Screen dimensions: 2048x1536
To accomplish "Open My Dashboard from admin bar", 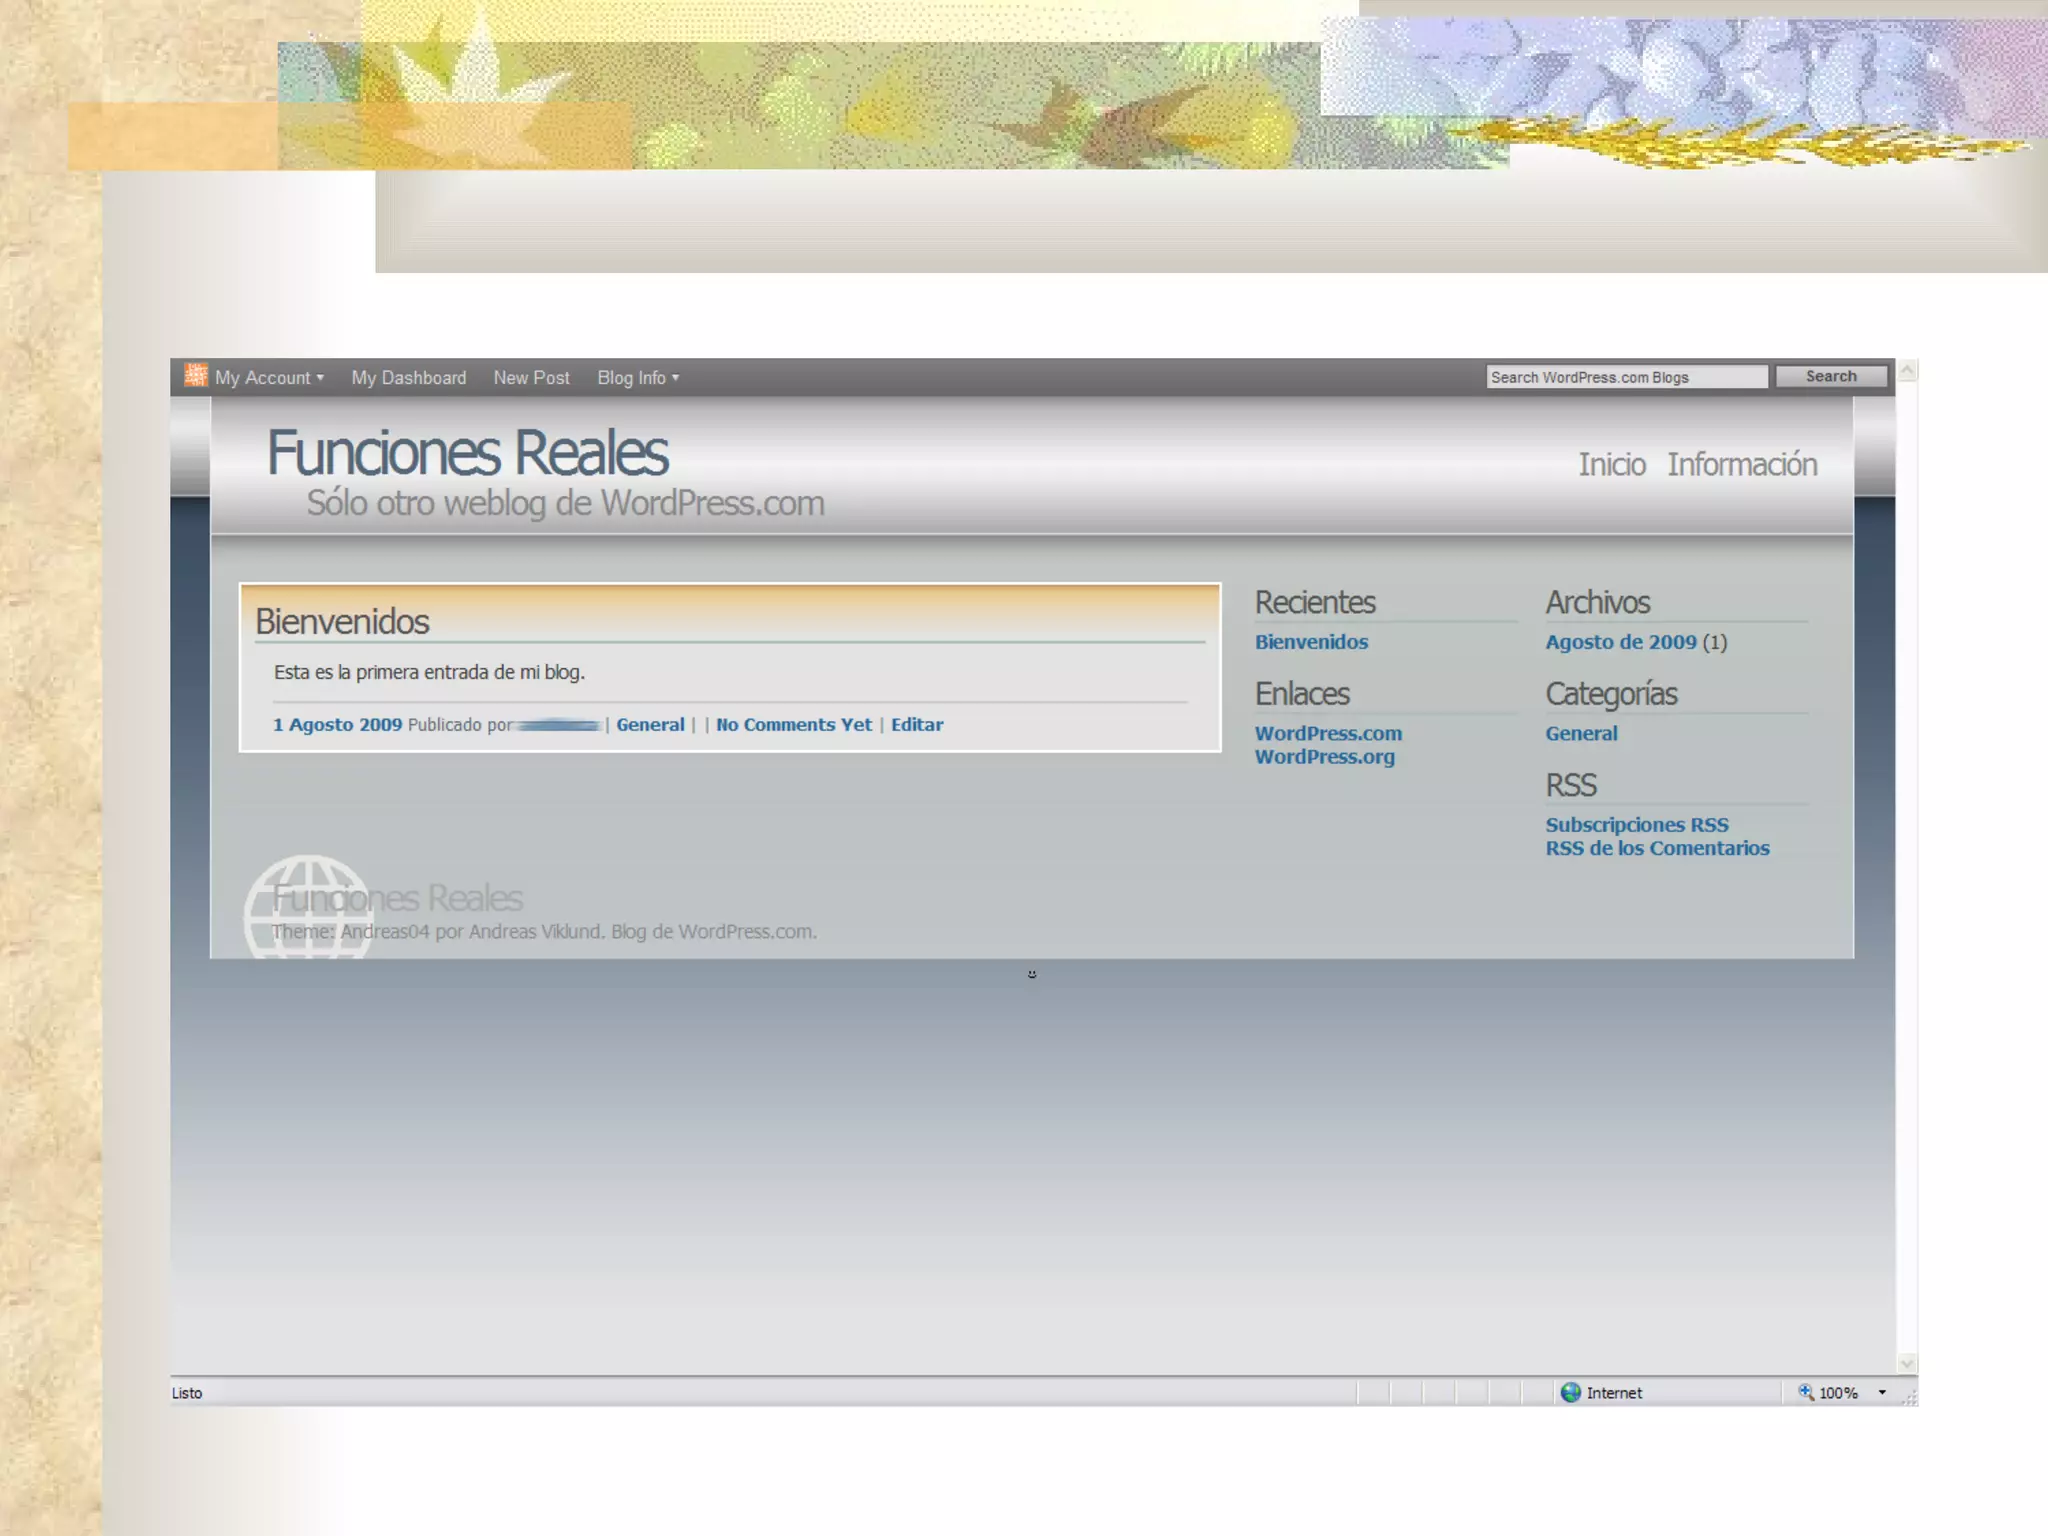I will (x=408, y=378).
